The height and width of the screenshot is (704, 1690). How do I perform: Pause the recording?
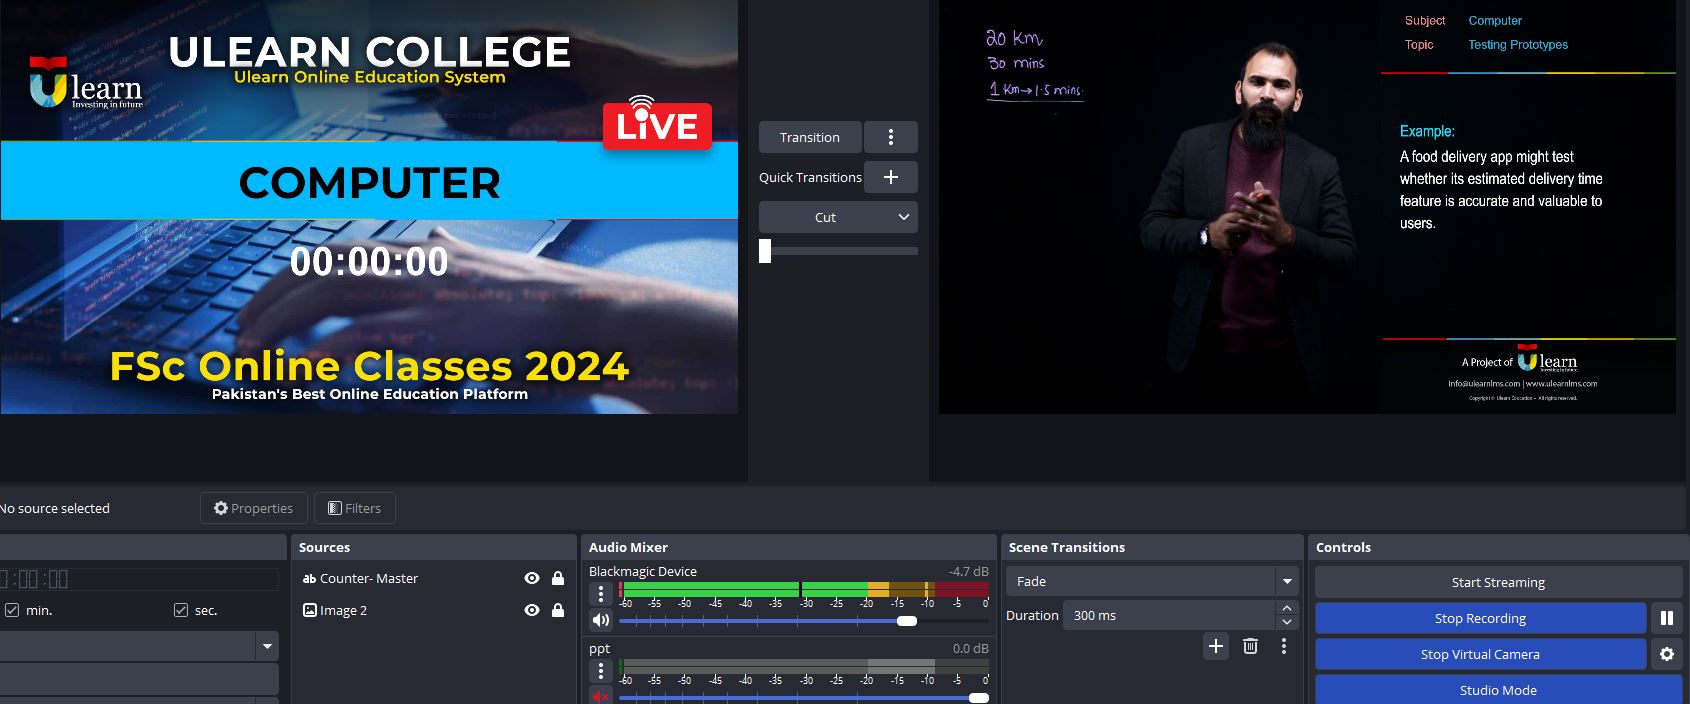click(x=1666, y=618)
